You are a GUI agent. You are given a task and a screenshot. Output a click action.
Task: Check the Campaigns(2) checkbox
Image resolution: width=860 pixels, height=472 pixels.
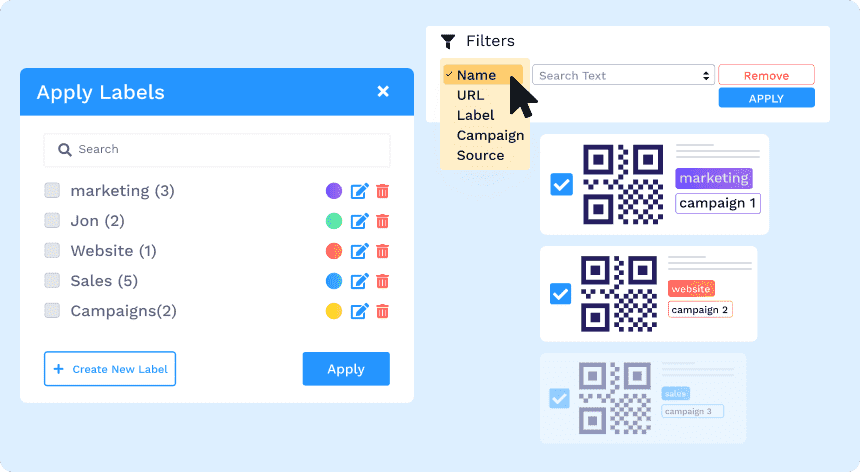pyautogui.click(x=52, y=310)
